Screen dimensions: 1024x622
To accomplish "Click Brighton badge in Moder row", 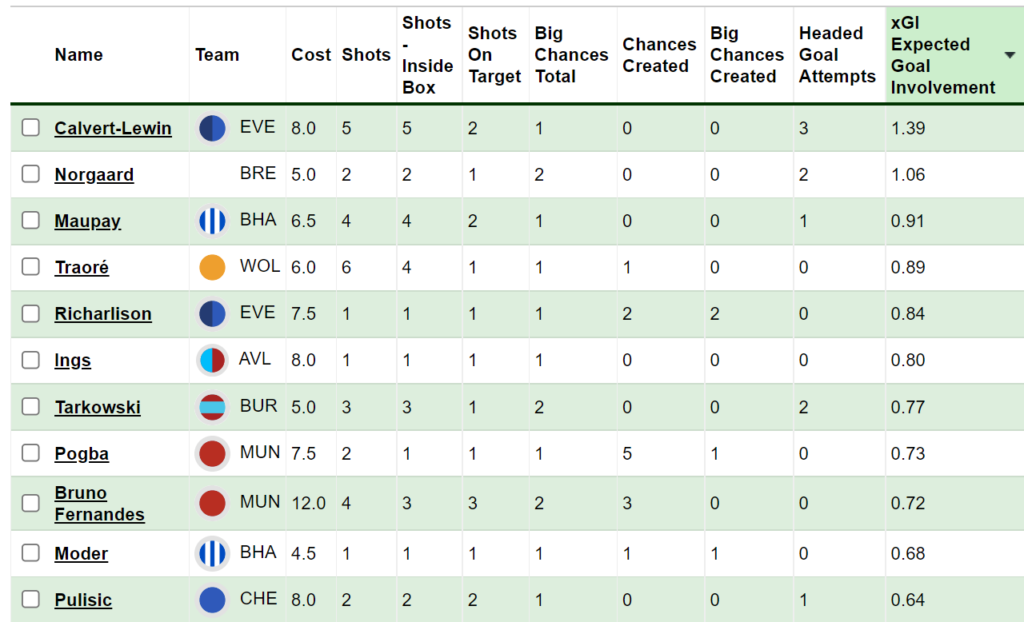I will (212, 553).
